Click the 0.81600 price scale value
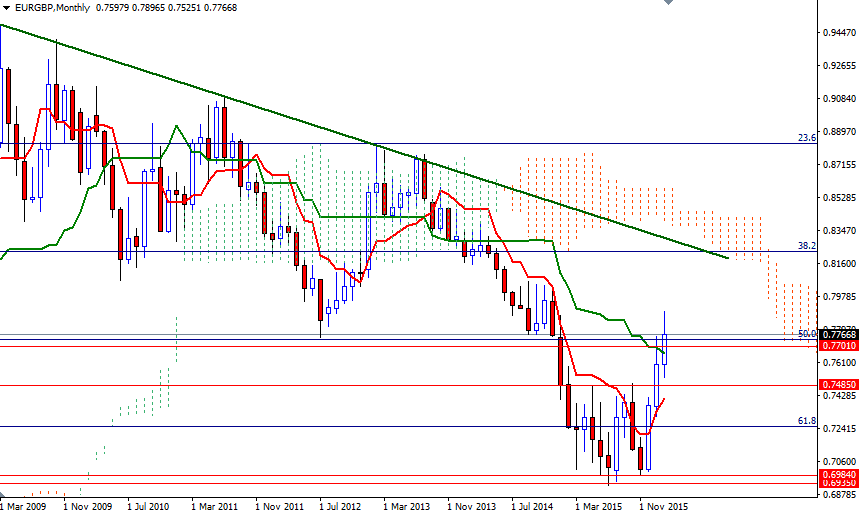 point(840,264)
